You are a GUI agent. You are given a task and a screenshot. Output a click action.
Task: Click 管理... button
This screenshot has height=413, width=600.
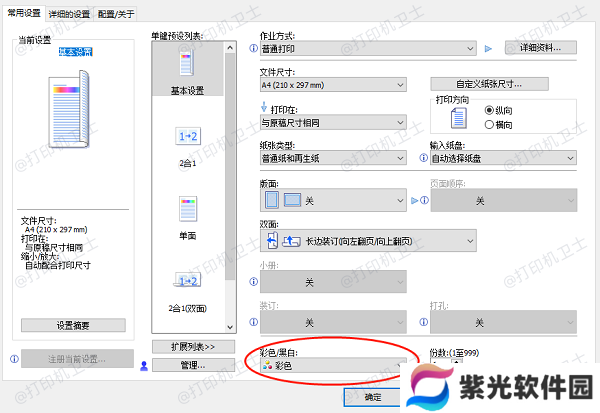pyautogui.click(x=193, y=365)
